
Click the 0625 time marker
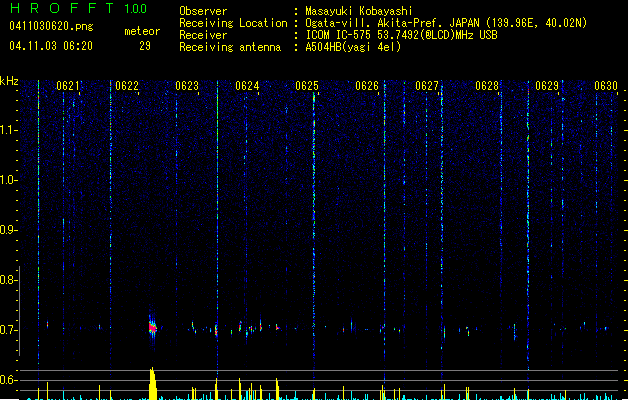click(307, 86)
